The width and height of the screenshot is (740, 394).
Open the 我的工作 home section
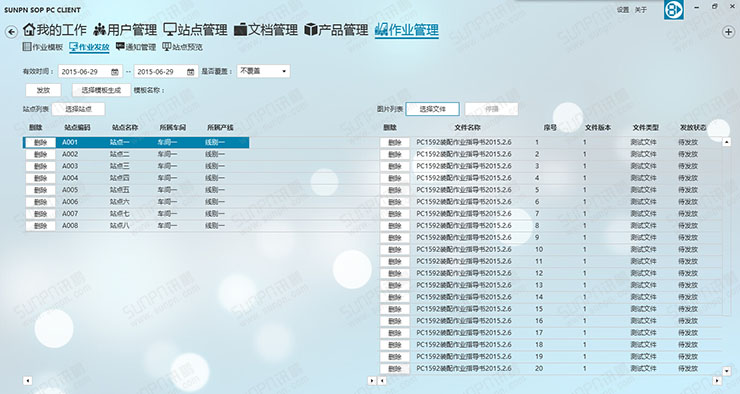55,30
